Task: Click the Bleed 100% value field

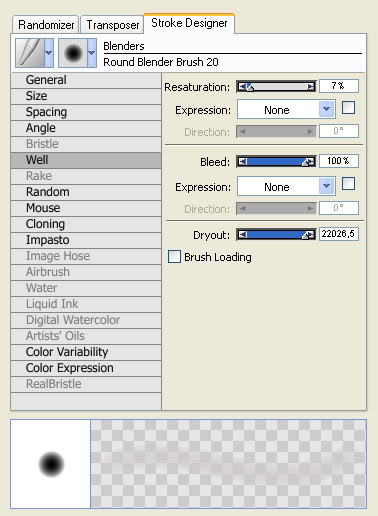Action: click(x=339, y=161)
